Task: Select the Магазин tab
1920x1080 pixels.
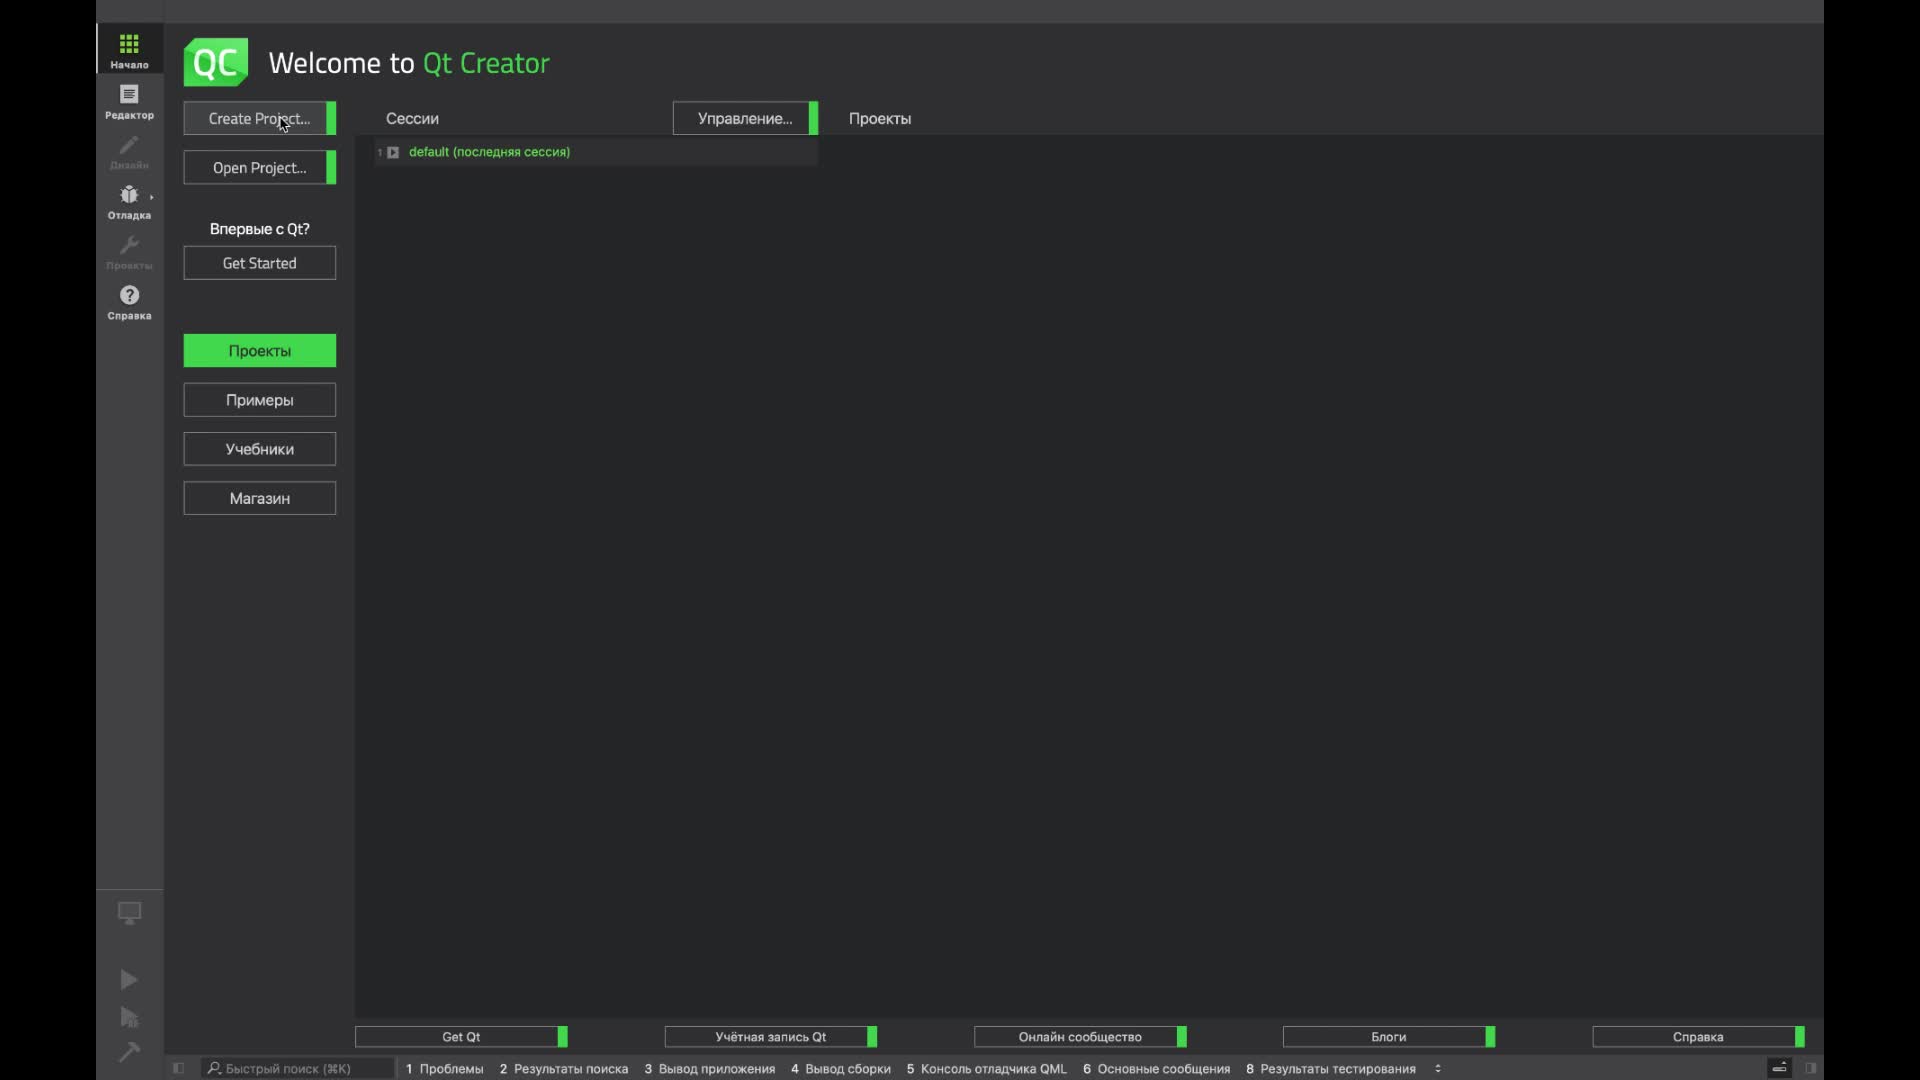Action: [x=260, y=498]
